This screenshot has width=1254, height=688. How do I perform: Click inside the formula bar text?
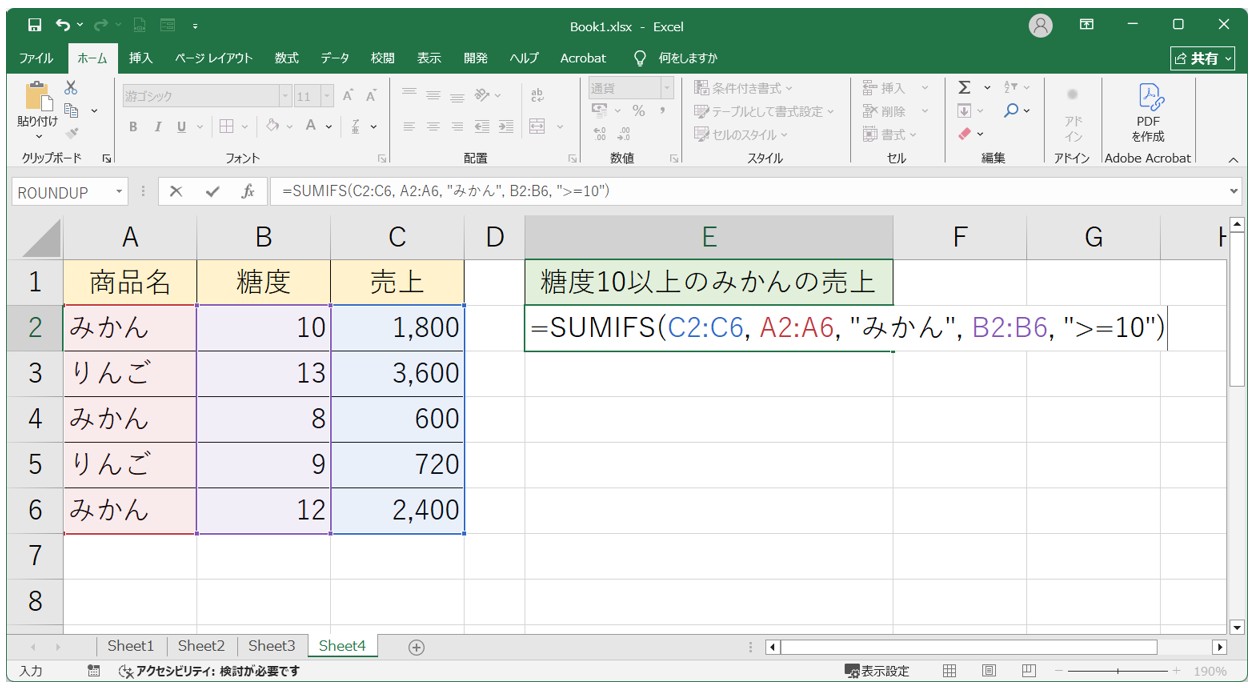pyautogui.click(x=446, y=192)
